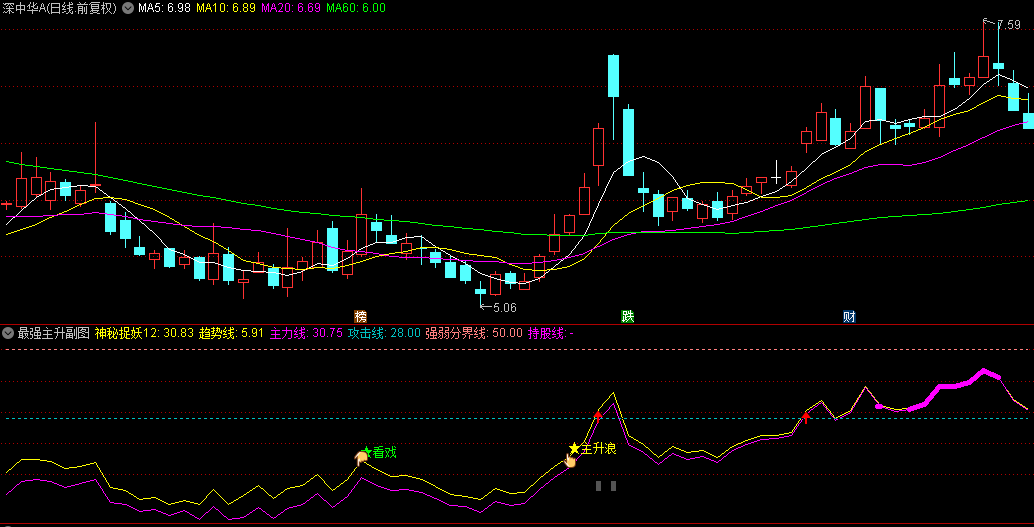Click the orange 榜 event marker
Viewport: 1034px width, 527px height.
tap(360, 317)
